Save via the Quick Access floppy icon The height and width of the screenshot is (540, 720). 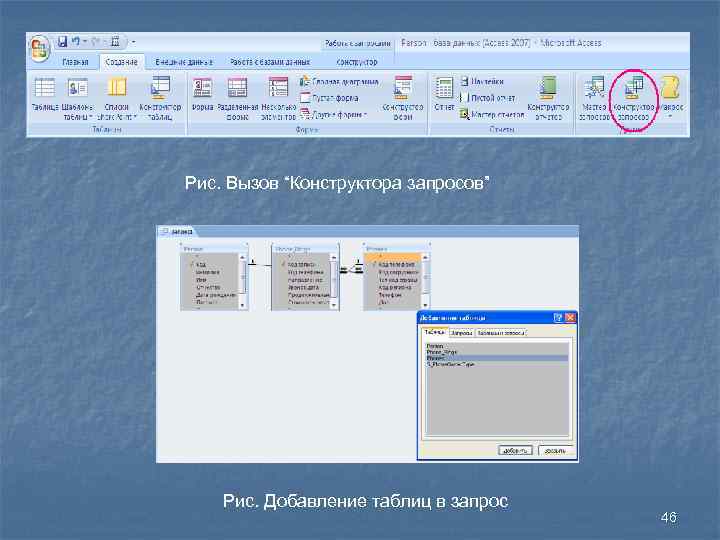click(x=62, y=42)
